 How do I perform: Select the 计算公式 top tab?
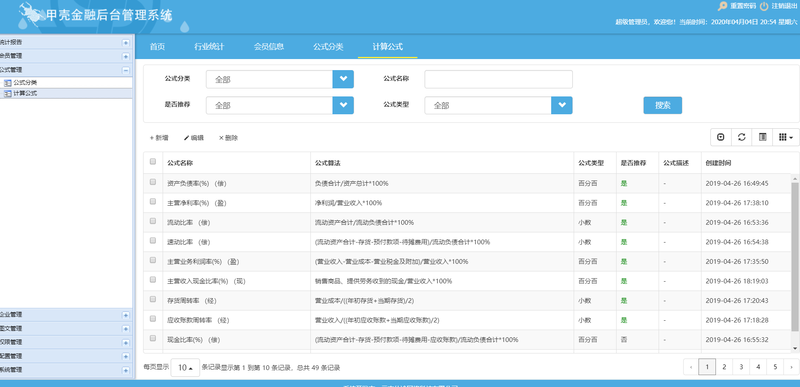click(388, 47)
